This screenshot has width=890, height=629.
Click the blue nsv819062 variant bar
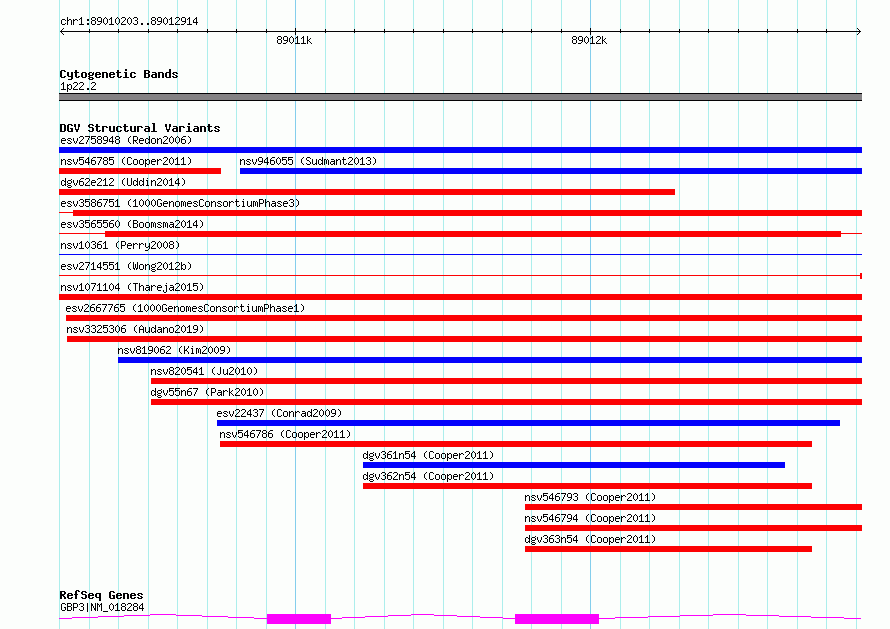coord(490,360)
